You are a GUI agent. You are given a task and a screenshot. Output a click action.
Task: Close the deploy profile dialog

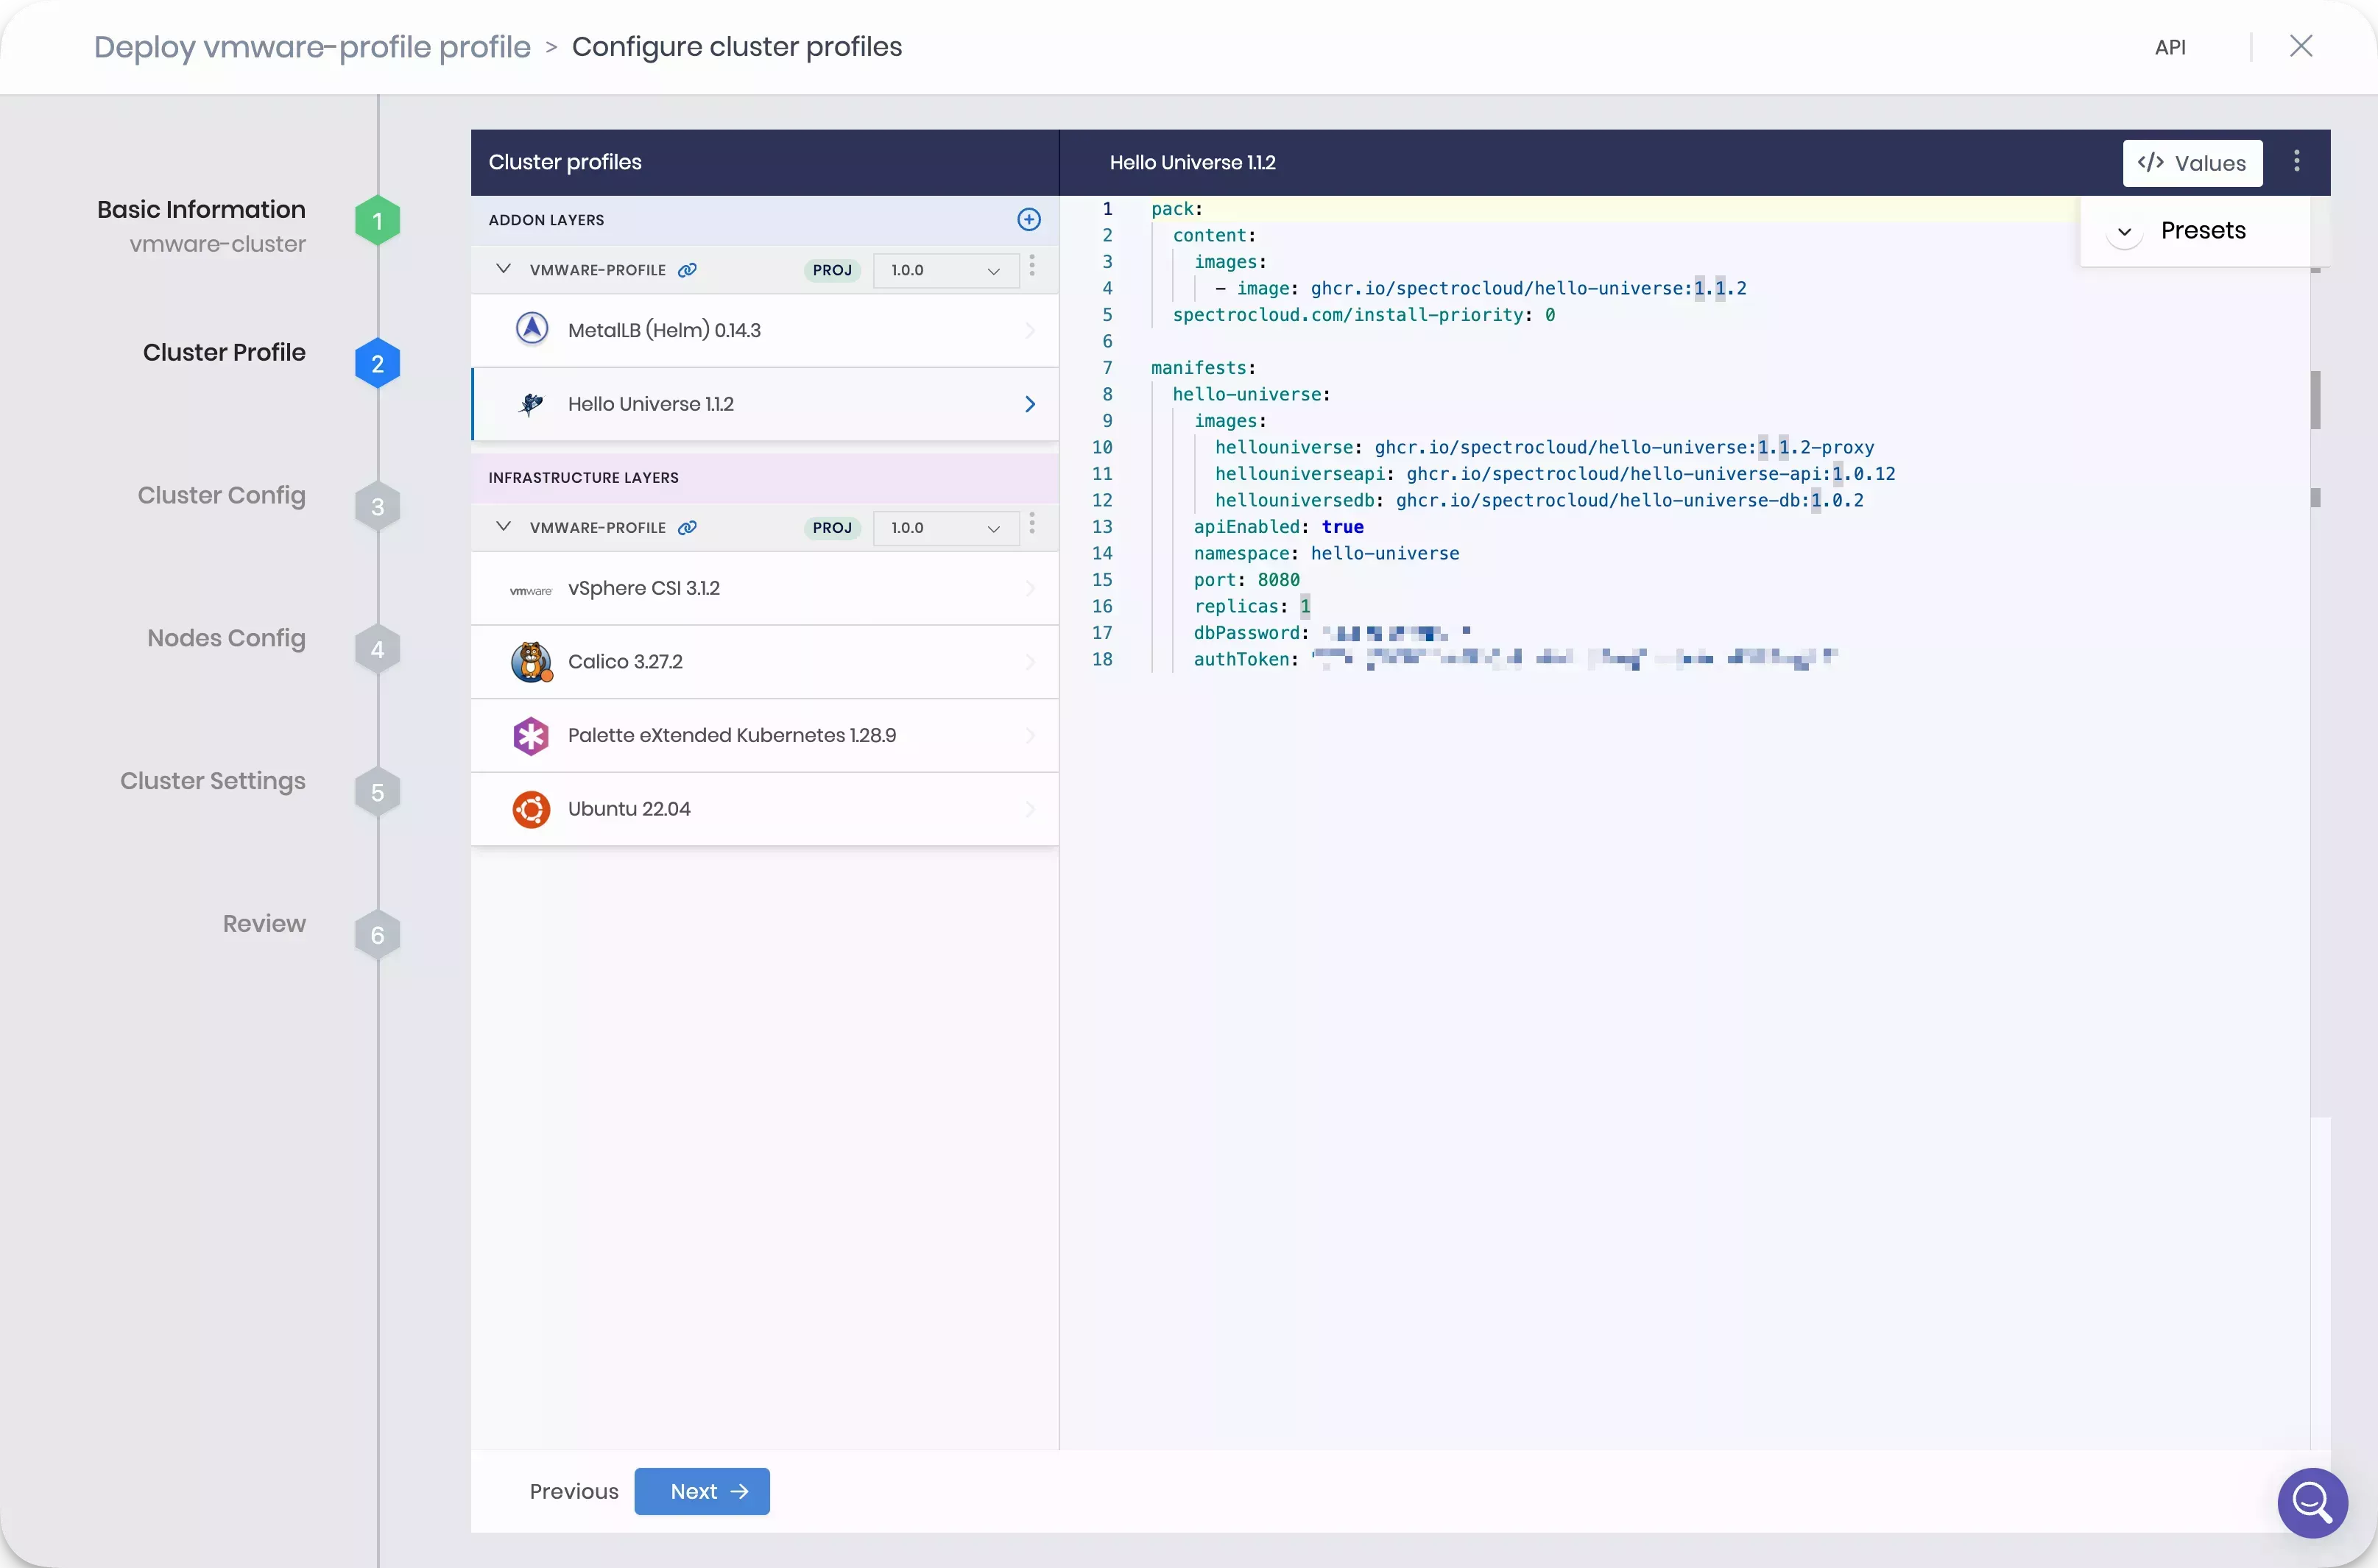pyautogui.click(x=2300, y=46)
